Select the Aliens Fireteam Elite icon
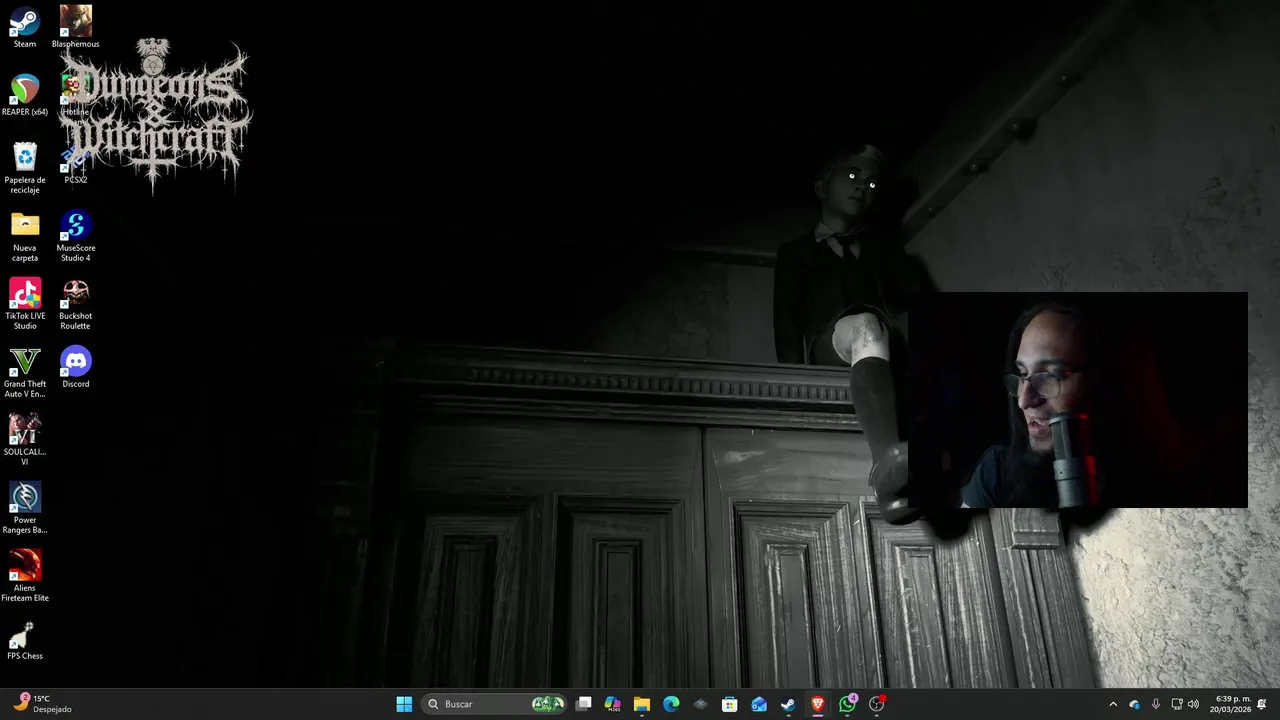The width and height of the screenshot is (1280, 720). (25, 576)
